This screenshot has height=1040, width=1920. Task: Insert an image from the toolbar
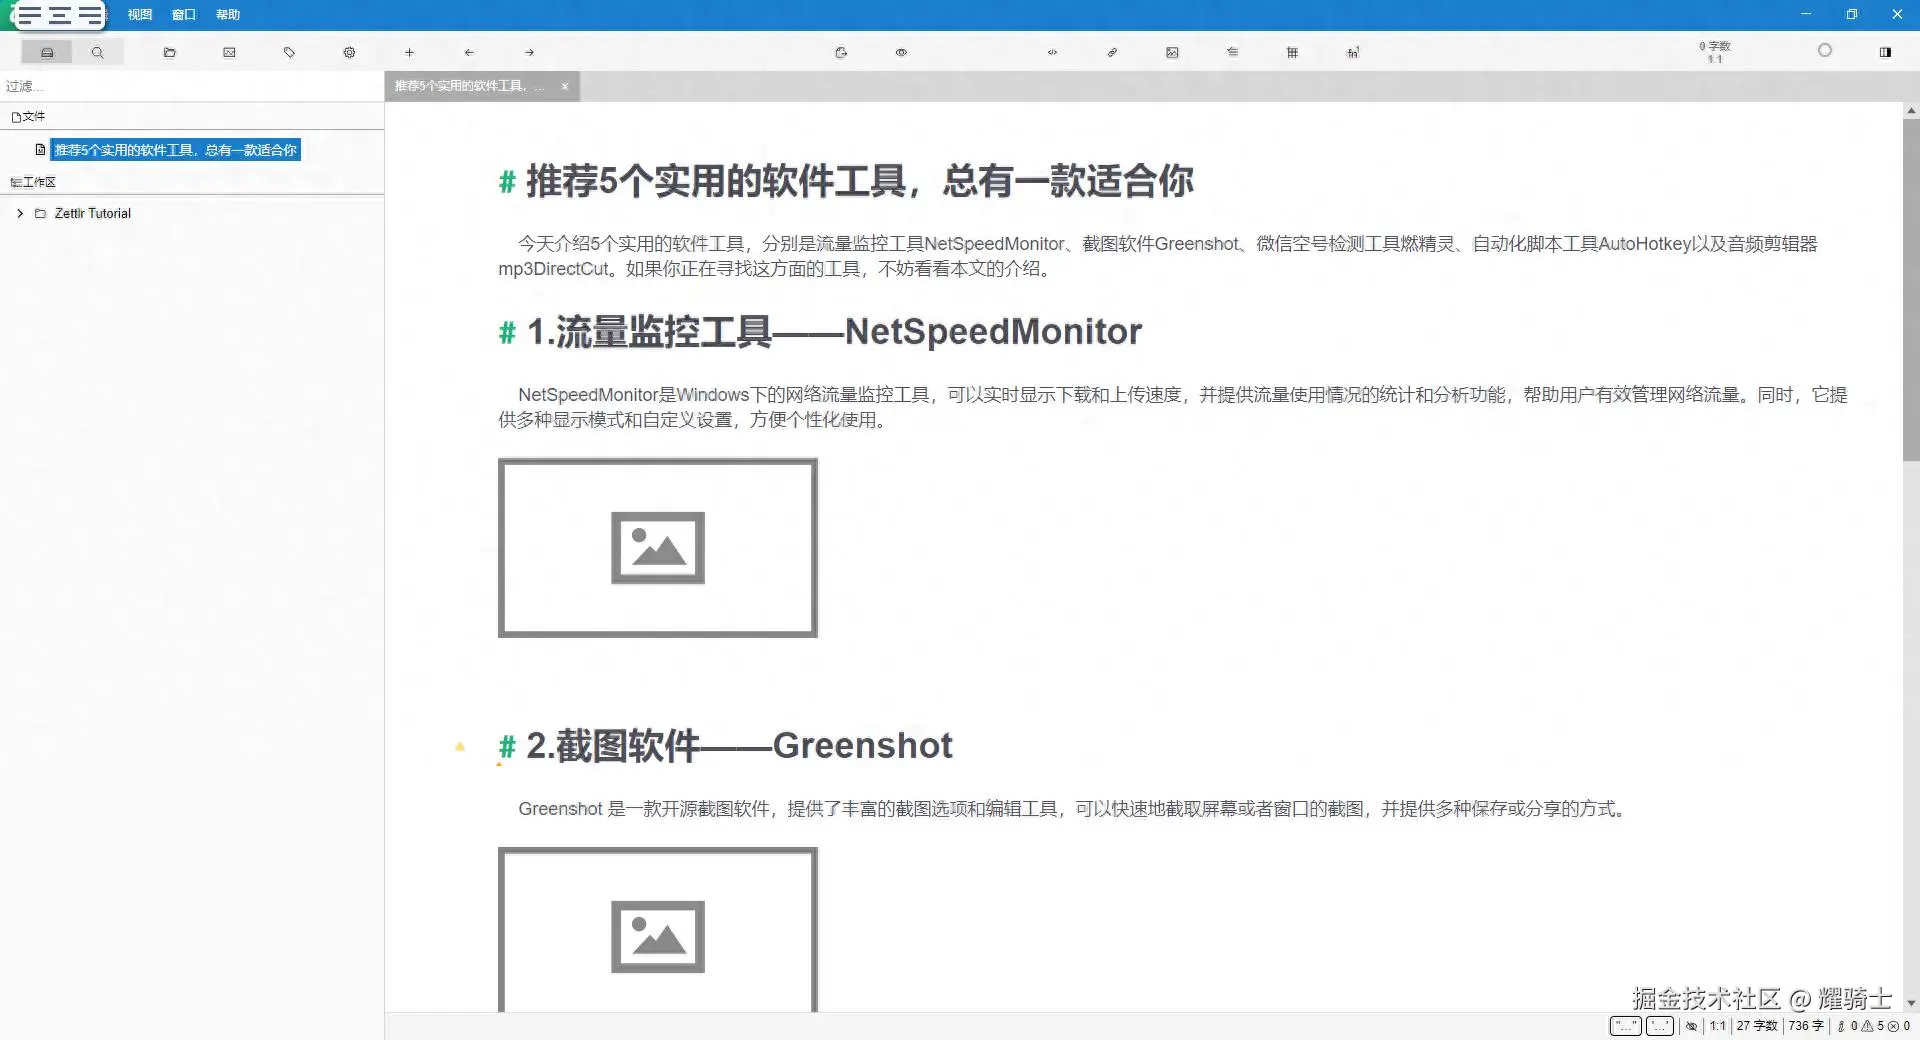click(x=1172, y=52)
